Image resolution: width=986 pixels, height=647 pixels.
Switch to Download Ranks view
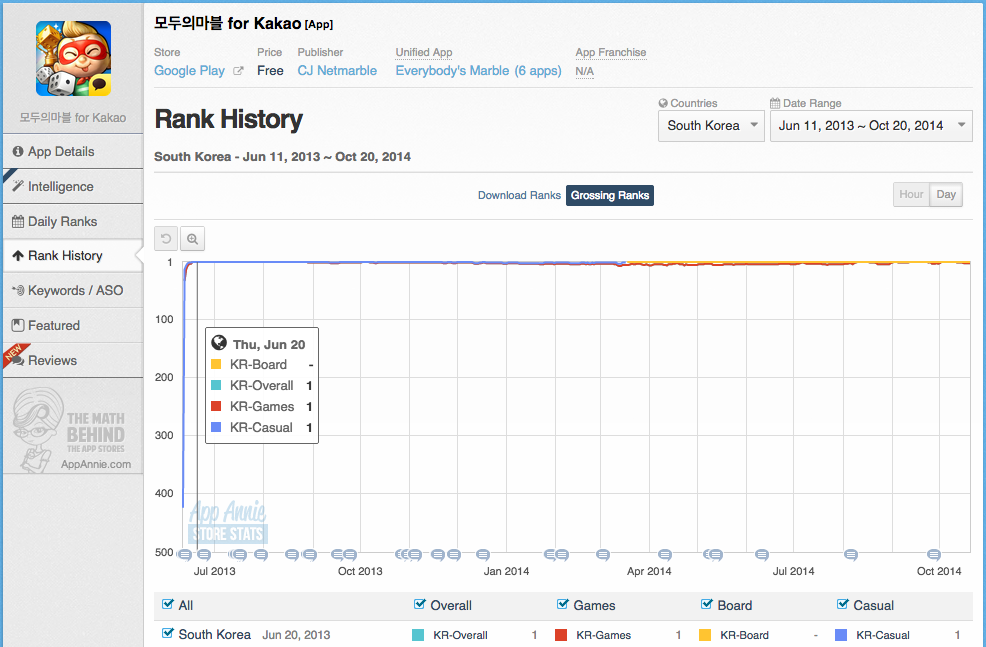click(x=519, y=195)
